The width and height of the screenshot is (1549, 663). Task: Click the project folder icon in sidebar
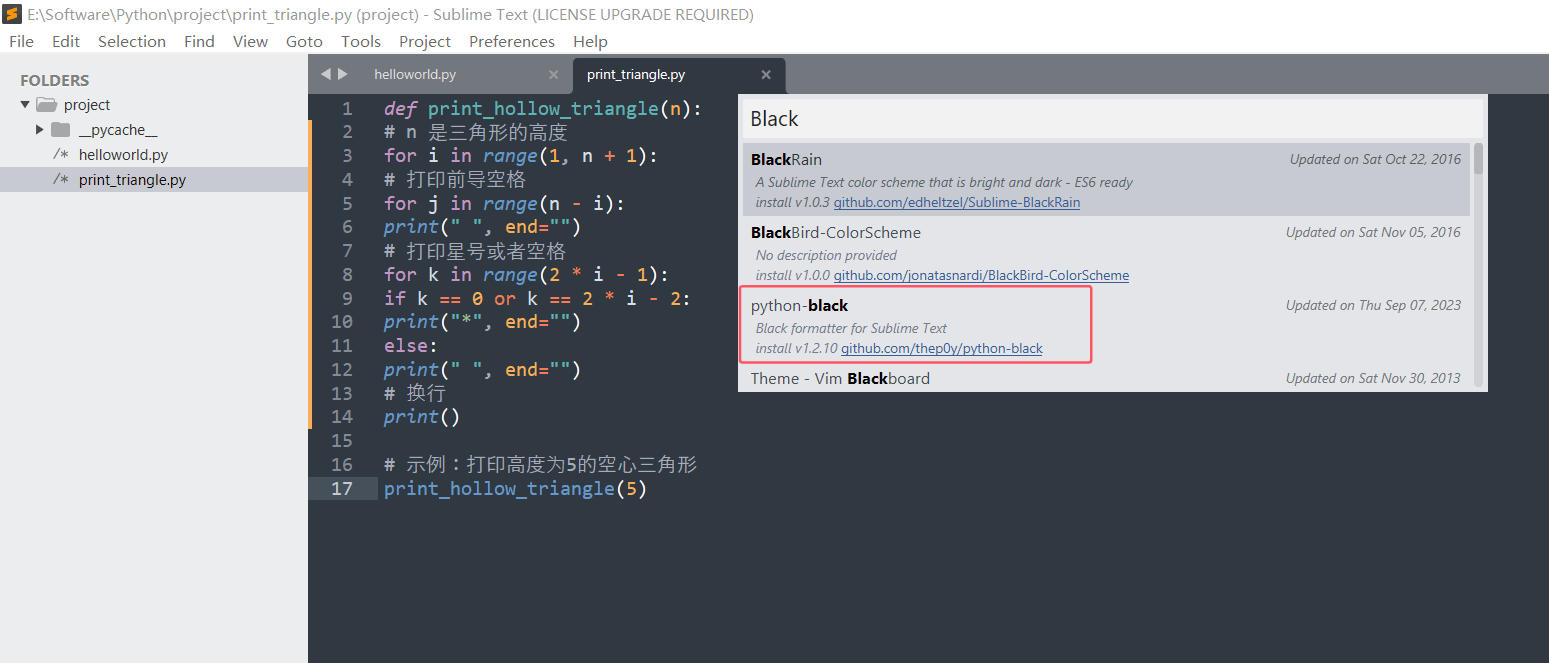[x=46, y=105]
